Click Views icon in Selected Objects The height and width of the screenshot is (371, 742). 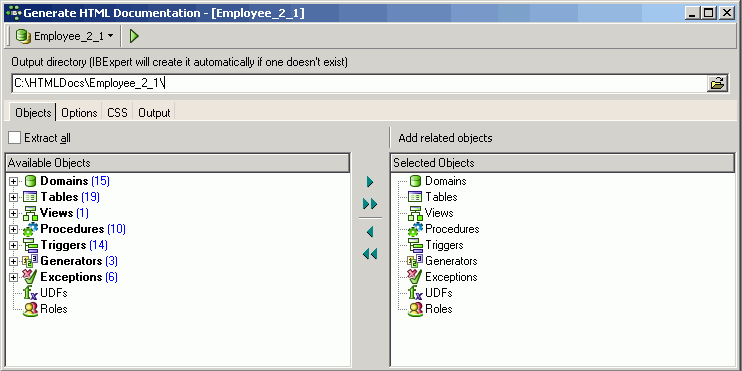pos(415,213)
